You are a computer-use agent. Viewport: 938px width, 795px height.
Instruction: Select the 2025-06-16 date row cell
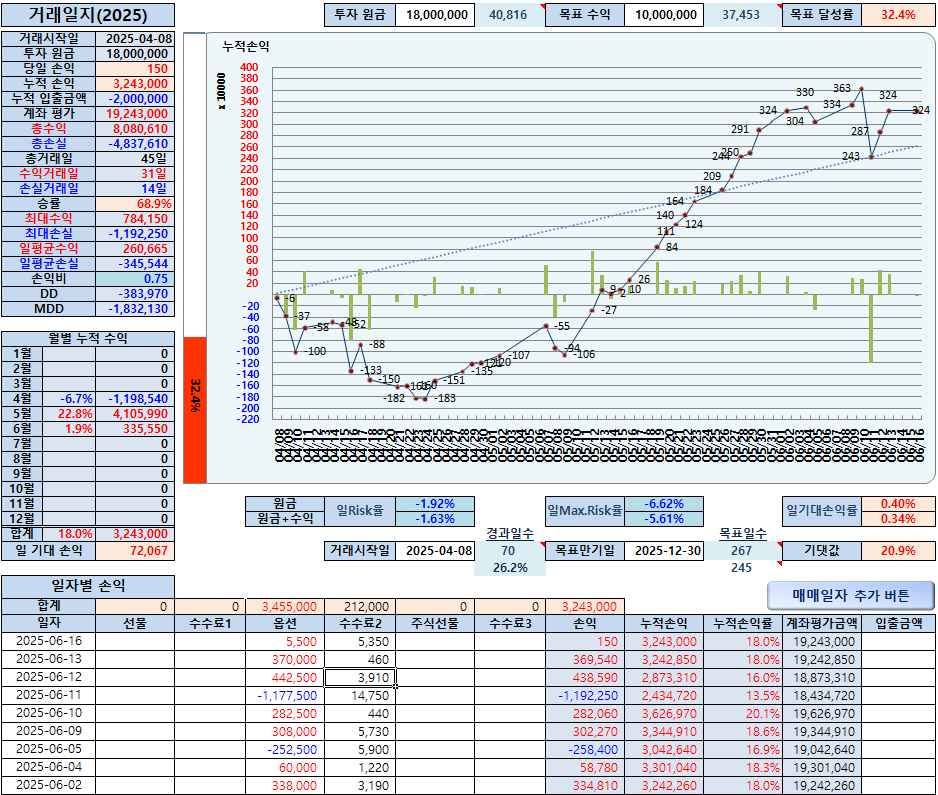[x=48, y=641]
